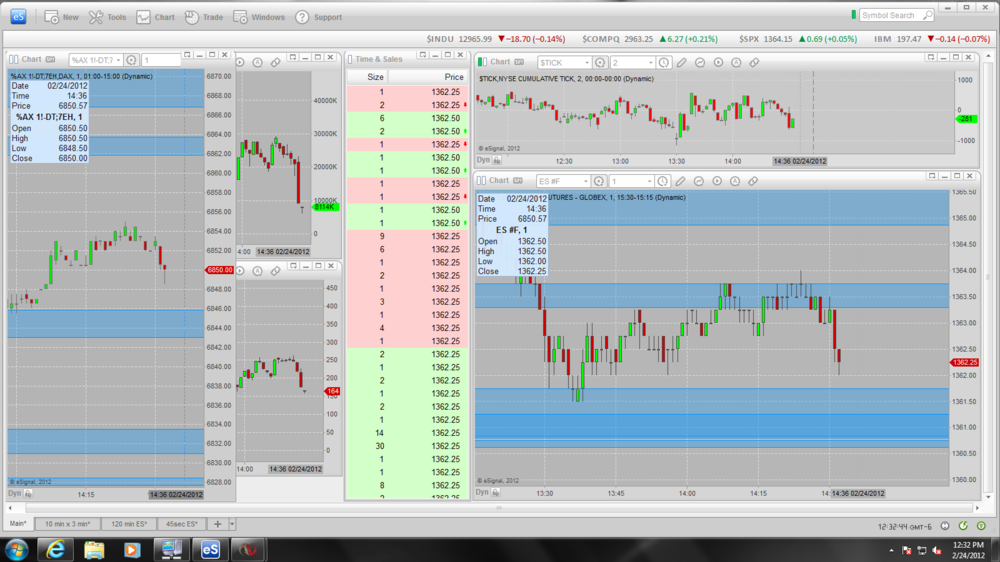Open Windows Explorer folder on taskbar
The image size is (1000, 562).
[94, 549]
